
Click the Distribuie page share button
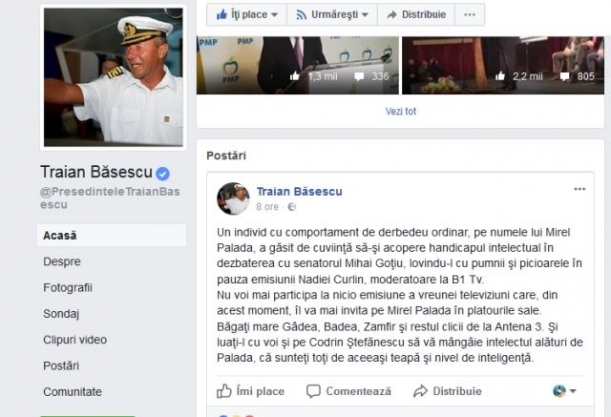click(416, 14)
